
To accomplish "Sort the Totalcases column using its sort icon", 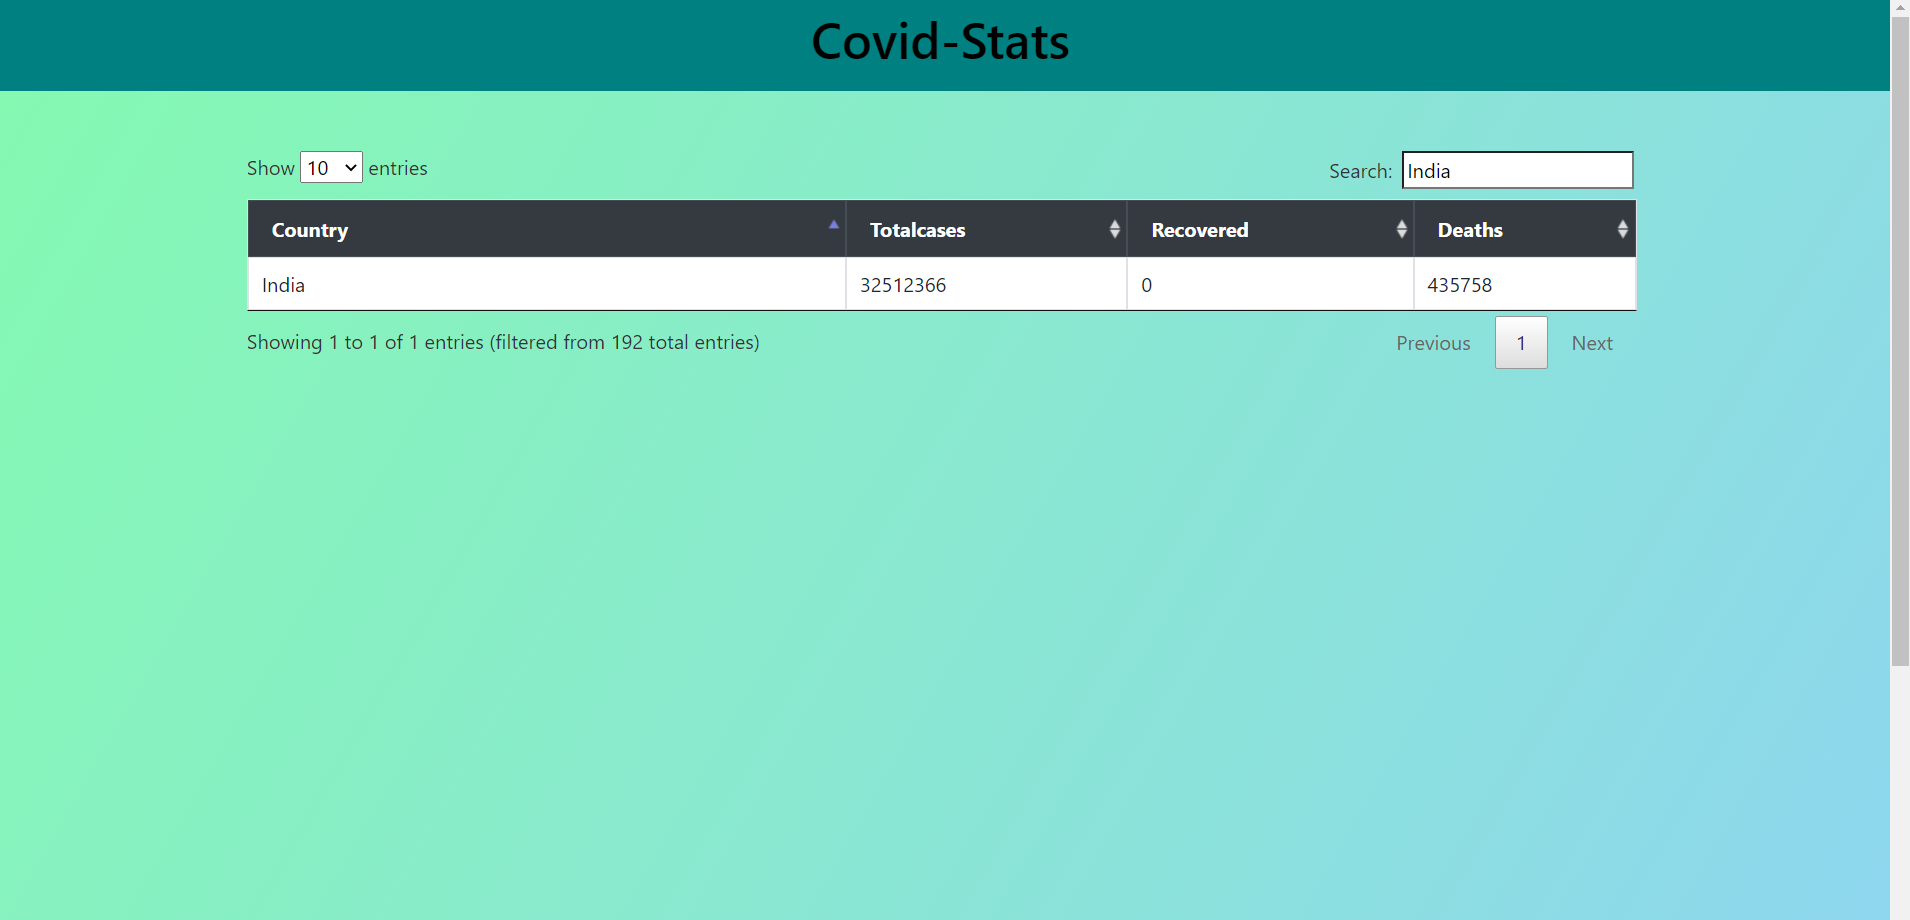I will pyautogui.click(x=1114, y=228).
